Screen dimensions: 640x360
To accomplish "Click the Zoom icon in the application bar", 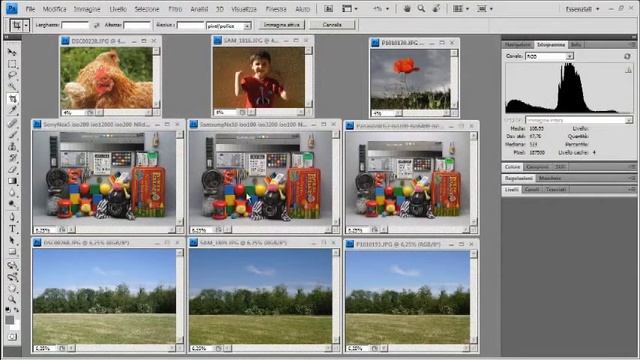I will [421, 9].
